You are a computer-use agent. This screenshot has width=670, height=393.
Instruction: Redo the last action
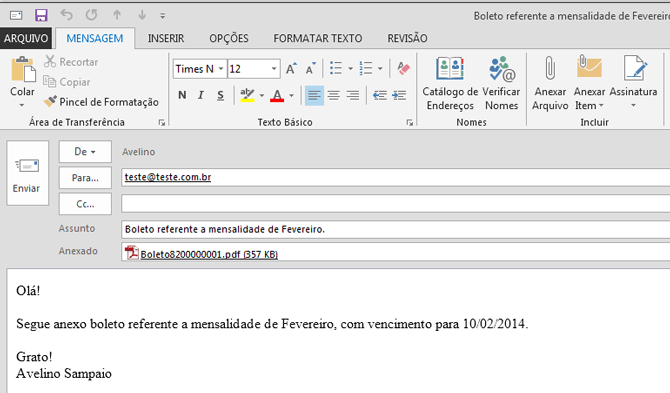tap(91, 15)
